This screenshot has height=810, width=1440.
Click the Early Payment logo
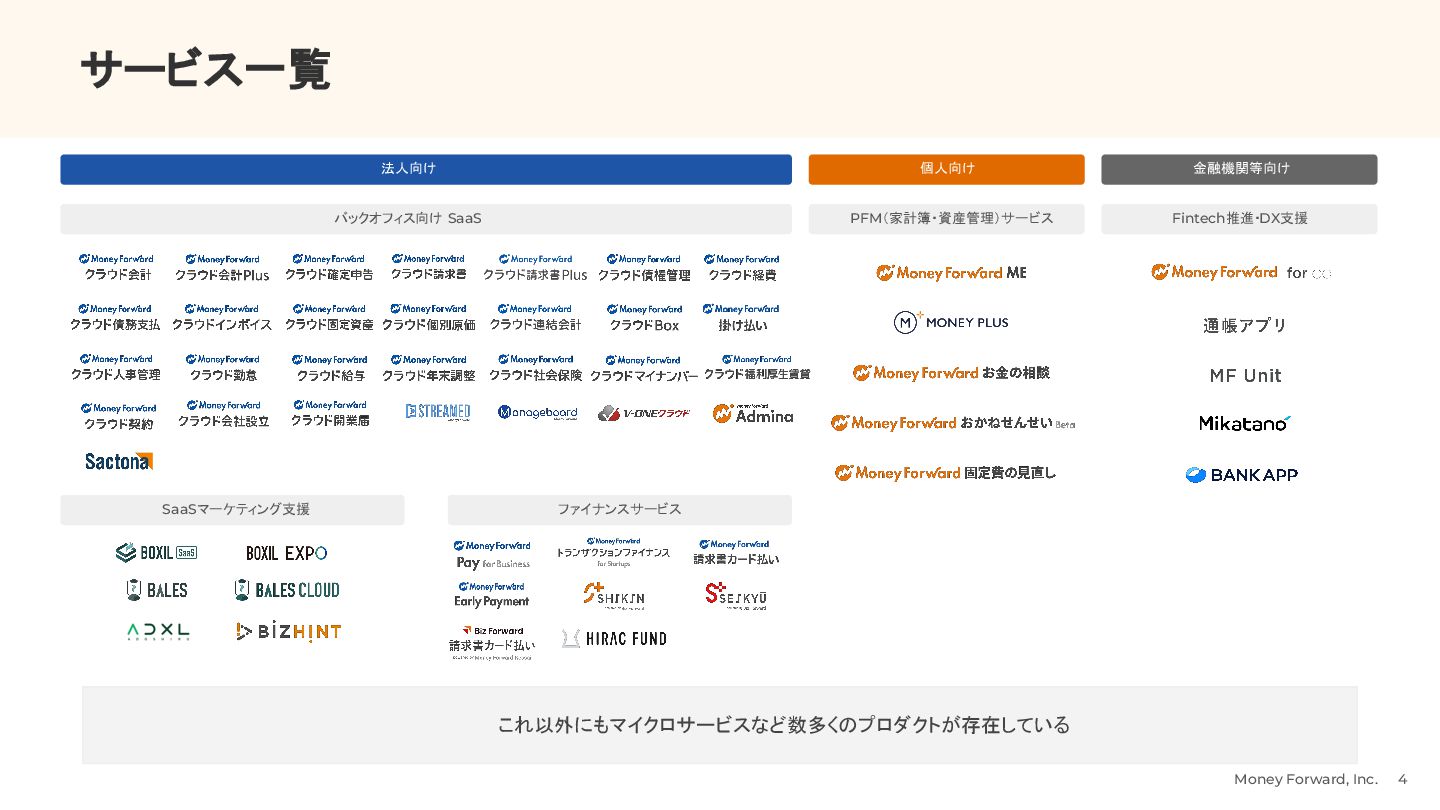click(492, 595)
